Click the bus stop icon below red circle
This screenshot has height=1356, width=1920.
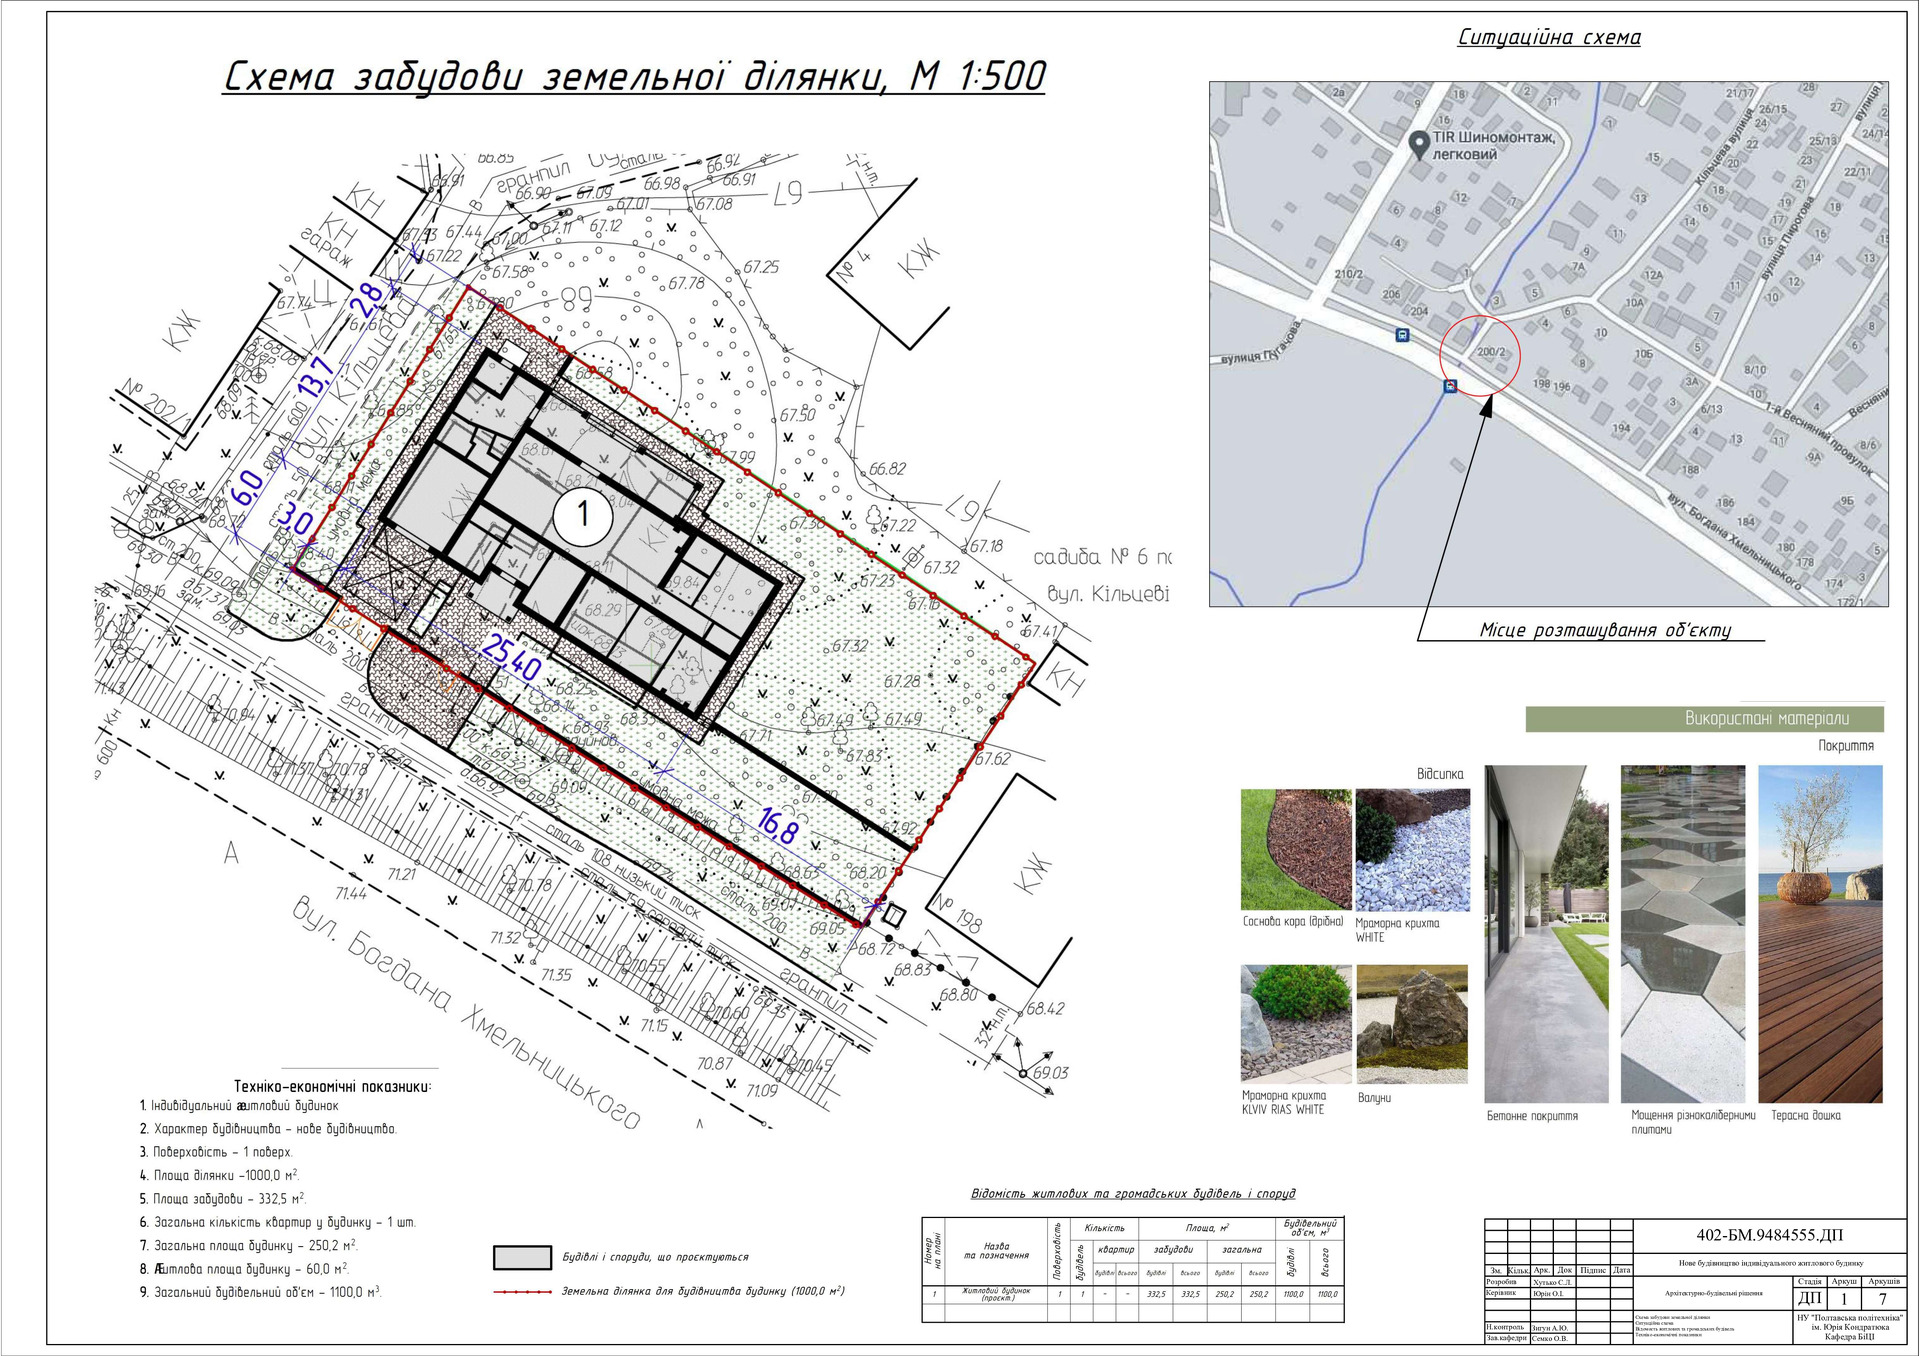pyautogui.click(x=1450, y=386)
